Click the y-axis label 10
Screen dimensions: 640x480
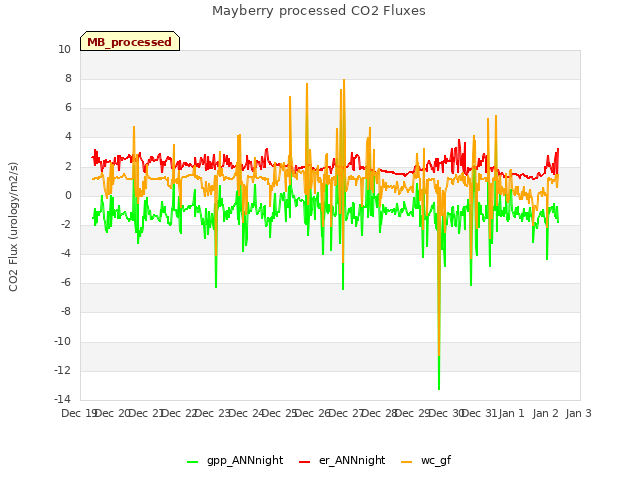point(64,49)
